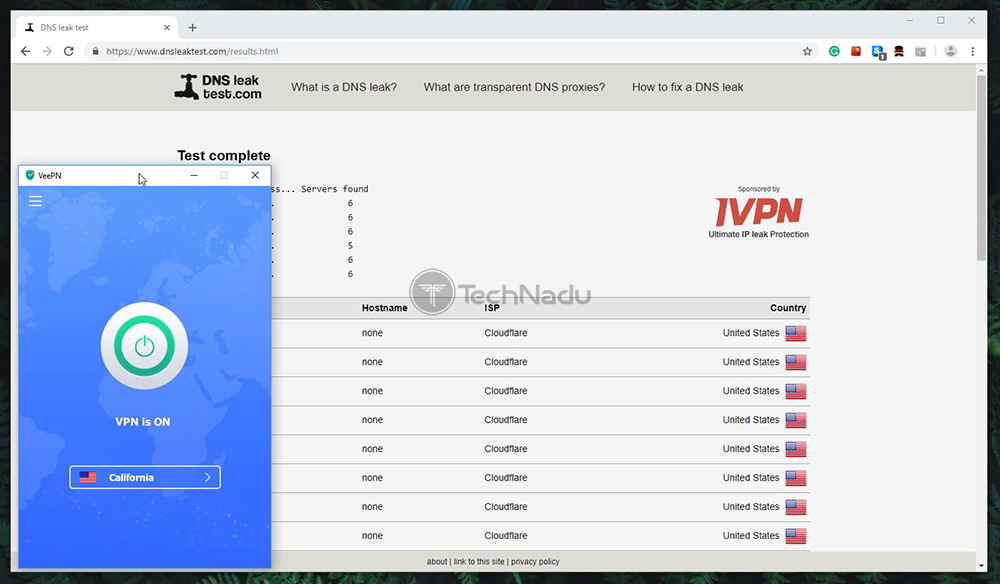The height and width of the screenshot is (584, 1000).
Task: Follow the 'about' footer link
Action: pyautogui.click(x=437, y=562)
